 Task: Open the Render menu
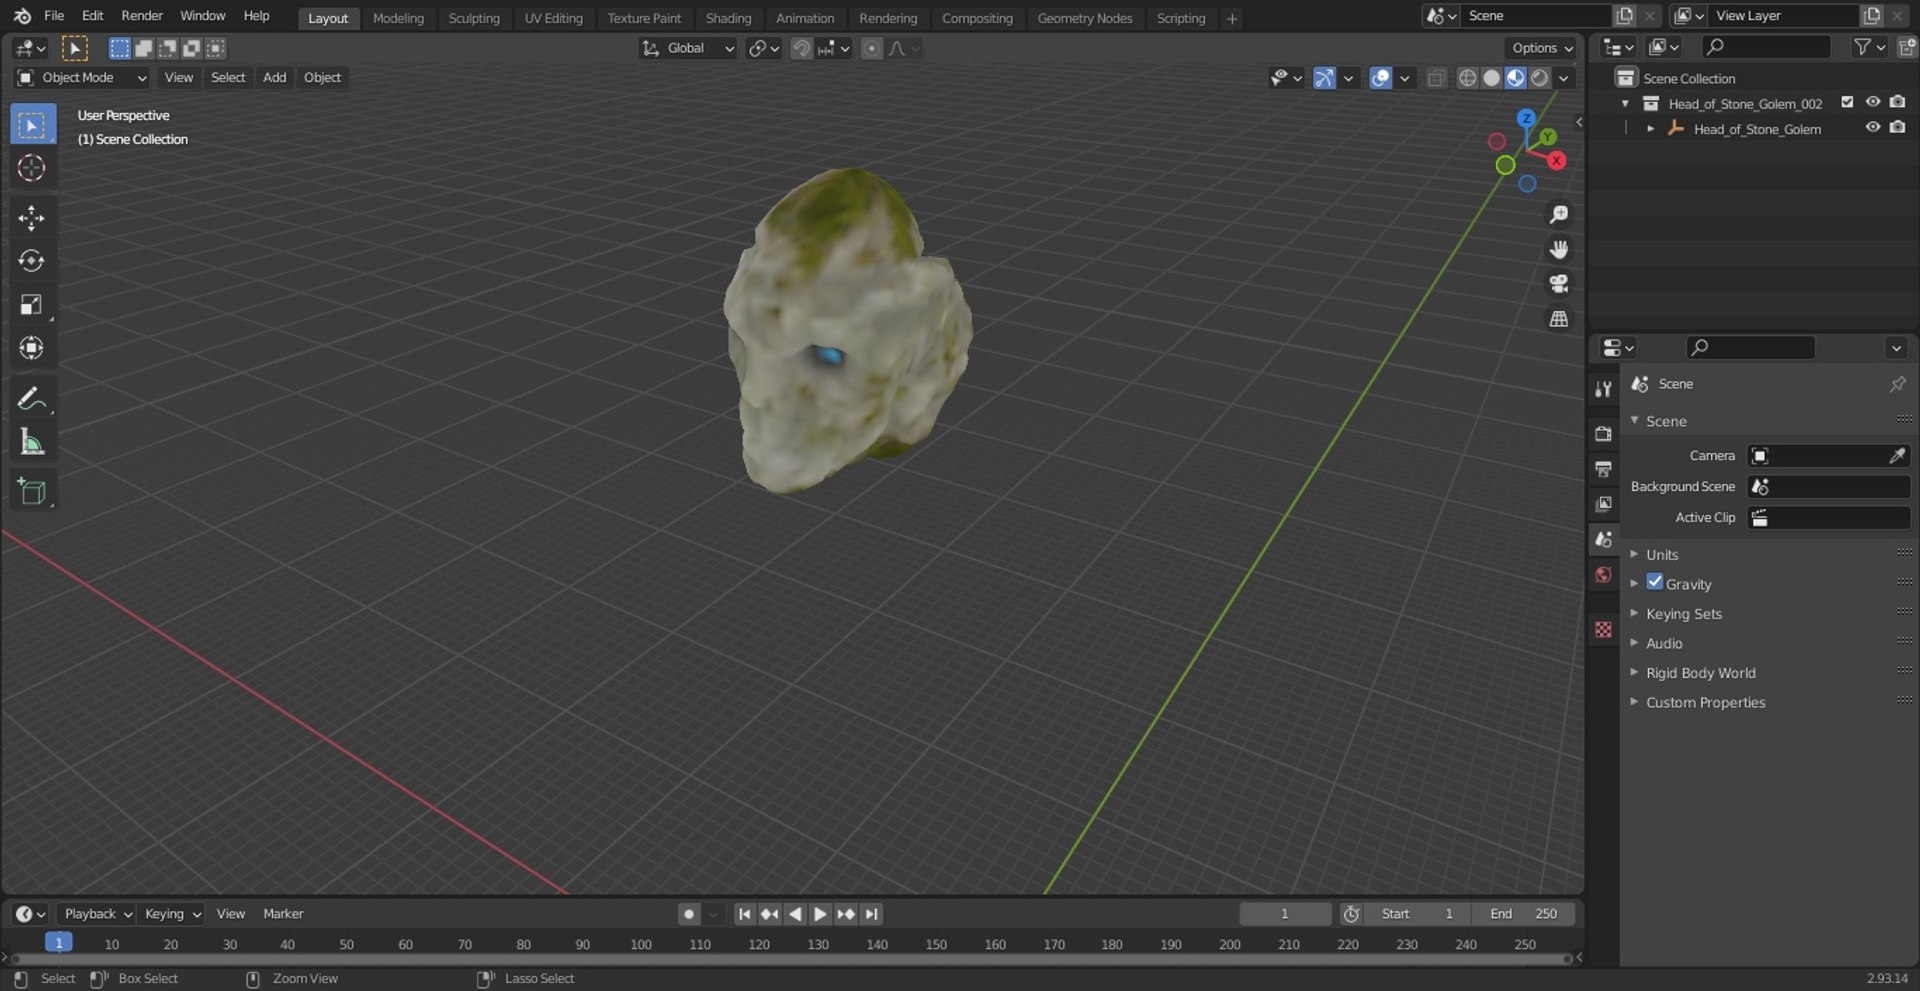(142, 16)
